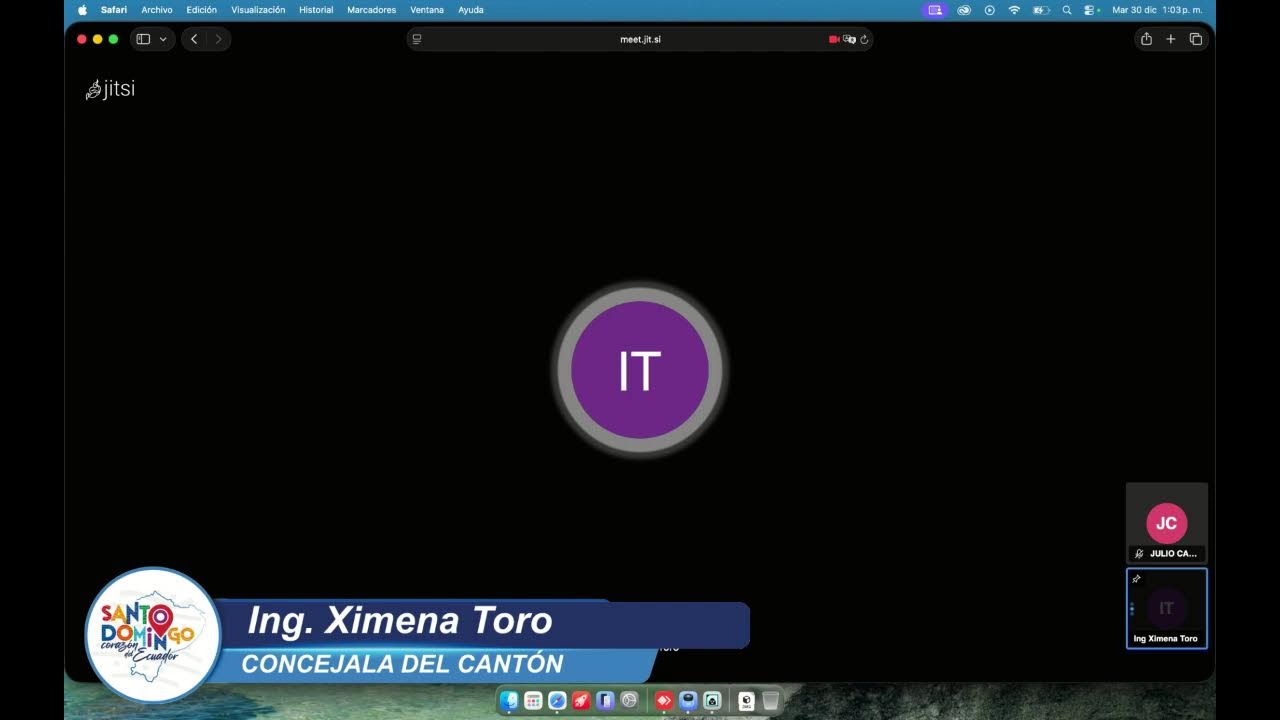Open the DMG file icon in the Dock

pyautogui.click(x=746, y=701)
